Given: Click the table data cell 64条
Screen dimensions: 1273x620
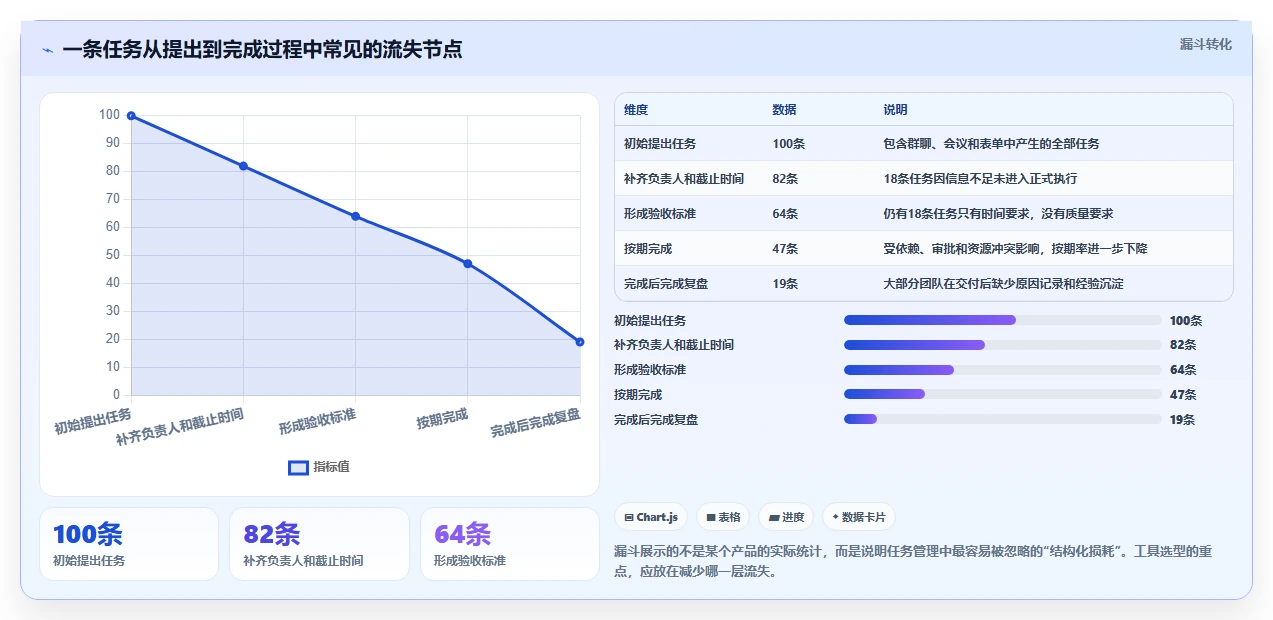Looking at the screenshot, I should coord(786,214).
